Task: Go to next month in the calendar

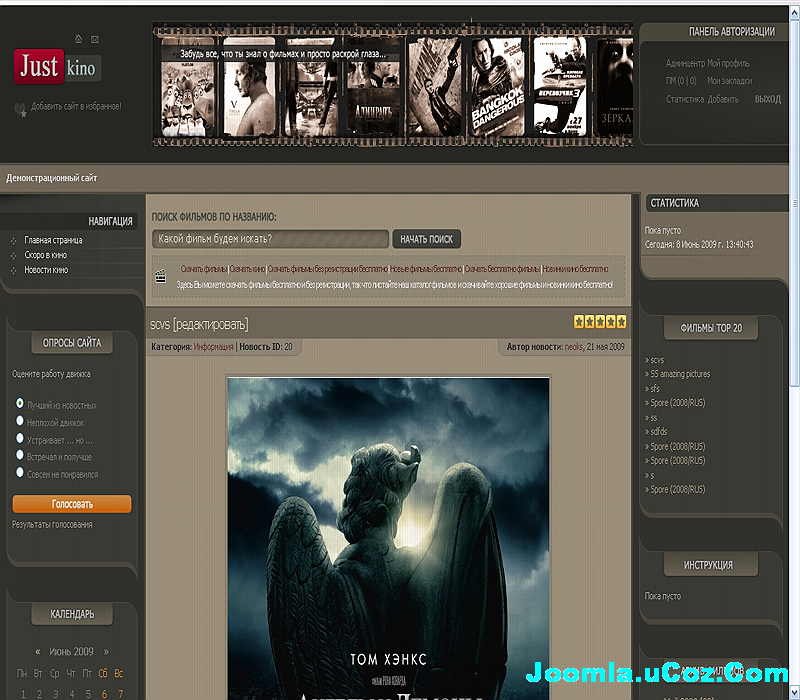Action: click(x=106, y=652)
